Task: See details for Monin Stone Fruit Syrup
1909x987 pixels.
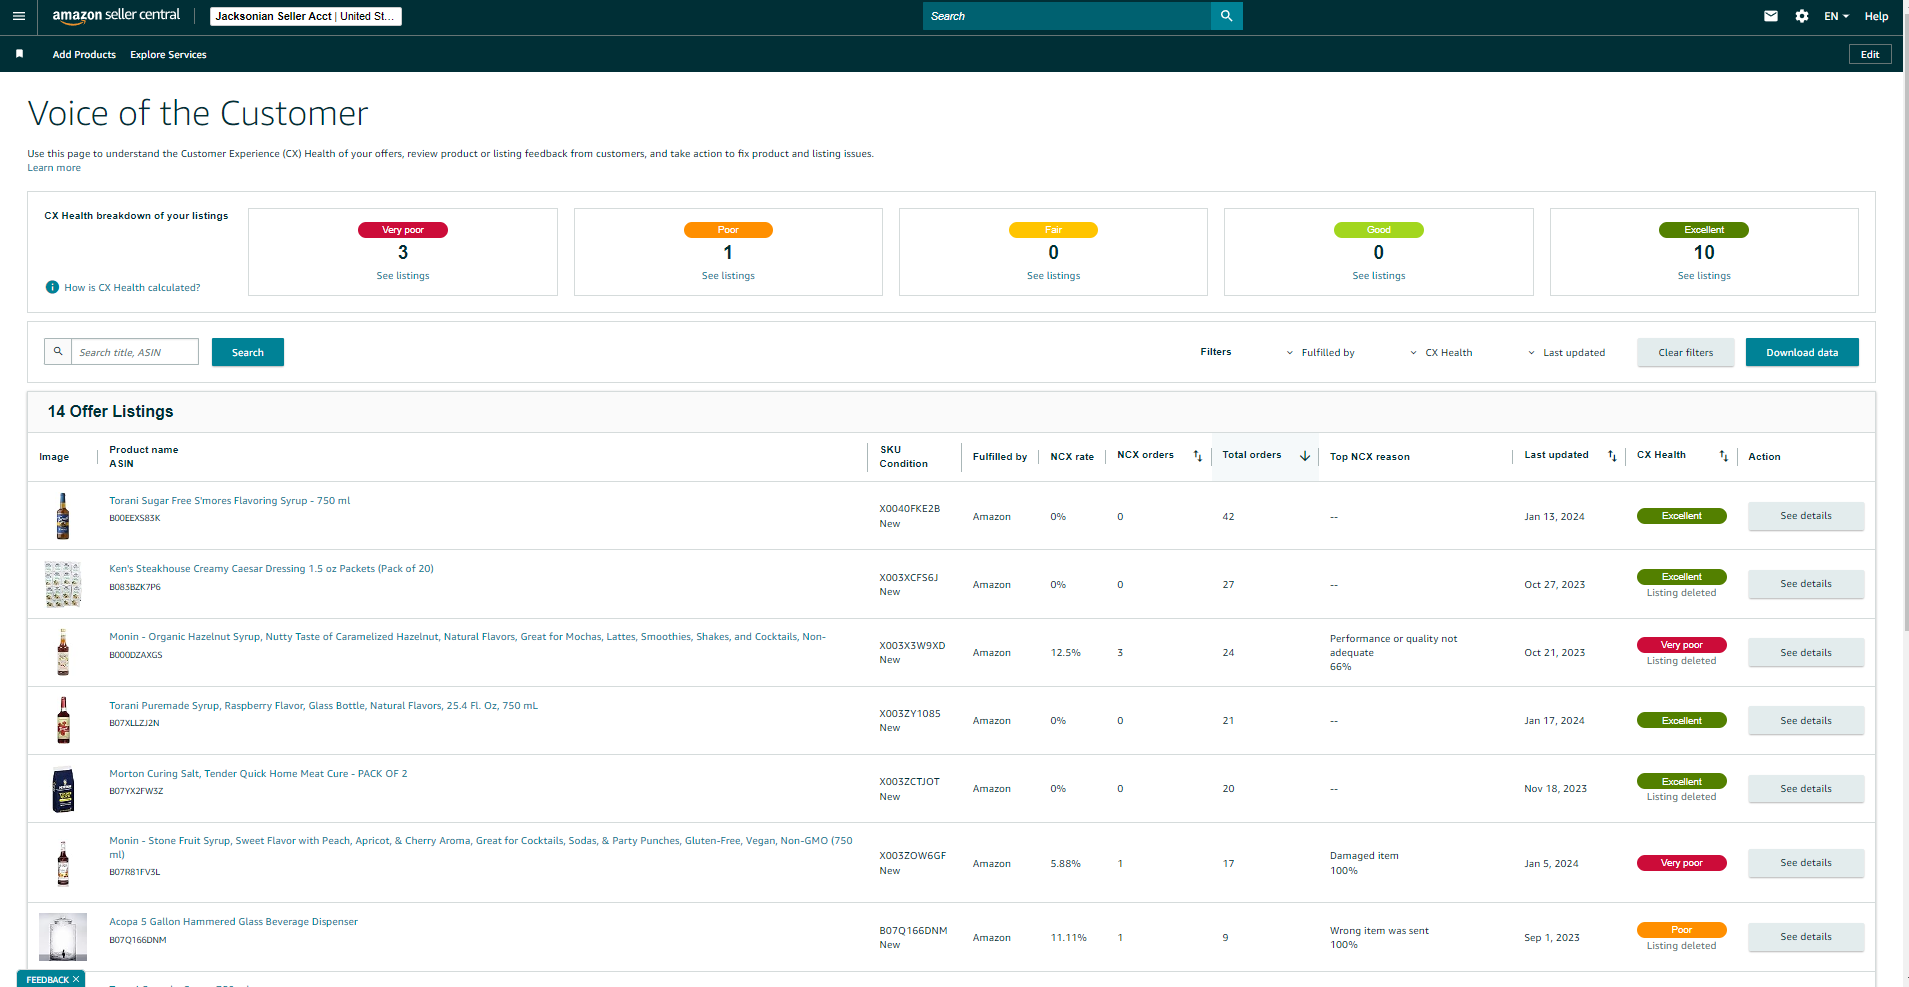Action: point(1806,863)
